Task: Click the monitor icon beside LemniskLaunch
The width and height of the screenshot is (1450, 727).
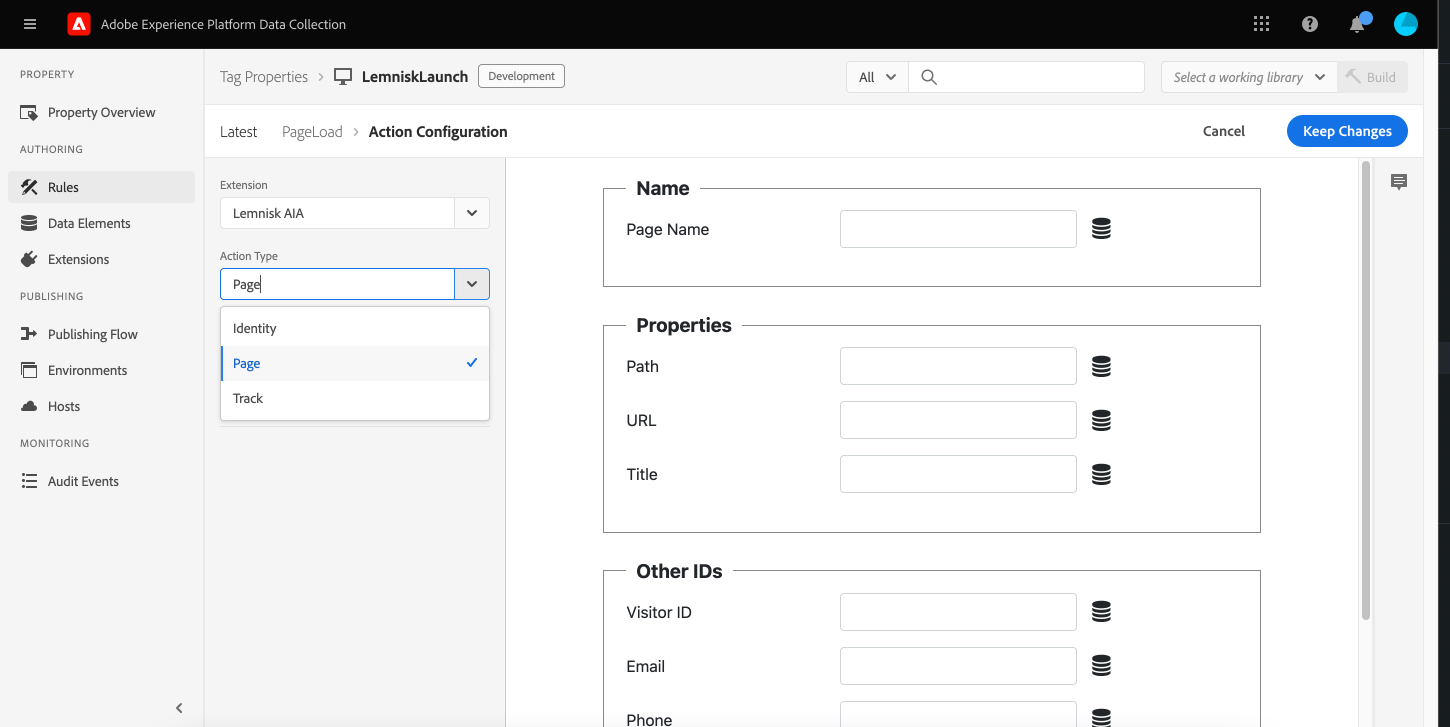Action: click(343, 76)
